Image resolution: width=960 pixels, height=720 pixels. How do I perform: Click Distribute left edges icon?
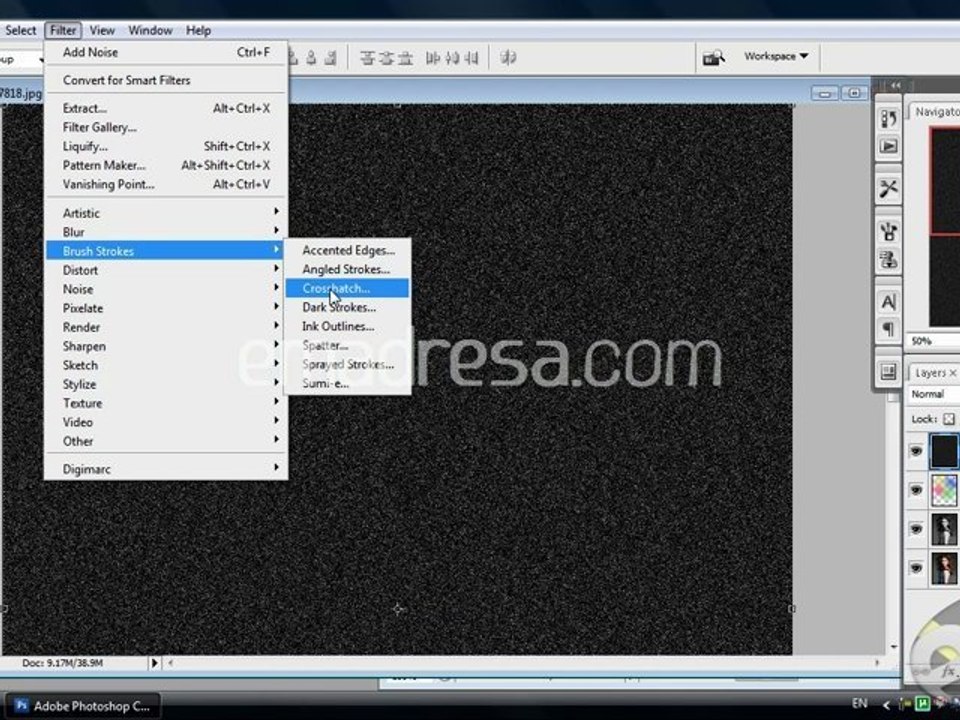pos(433,58)
